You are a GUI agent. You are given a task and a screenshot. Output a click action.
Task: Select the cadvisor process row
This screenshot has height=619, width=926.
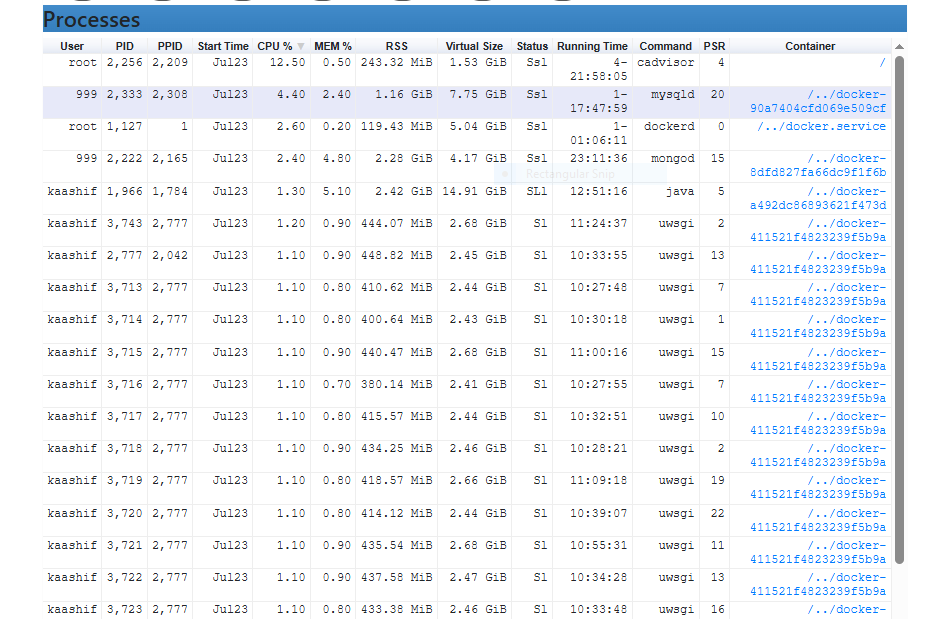pyautogui.click(x=467, y=70)
